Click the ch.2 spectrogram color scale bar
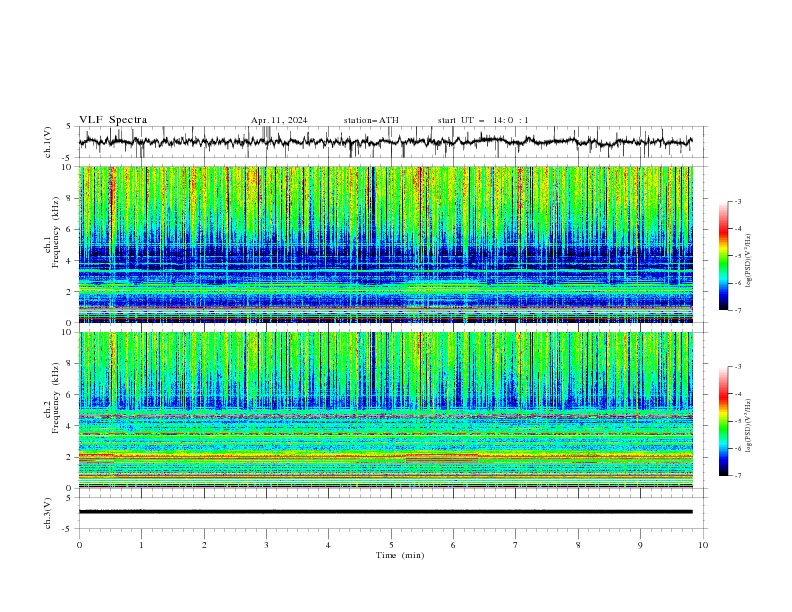The width and height of the screenshot is (792, 612). tap(723, 421)
